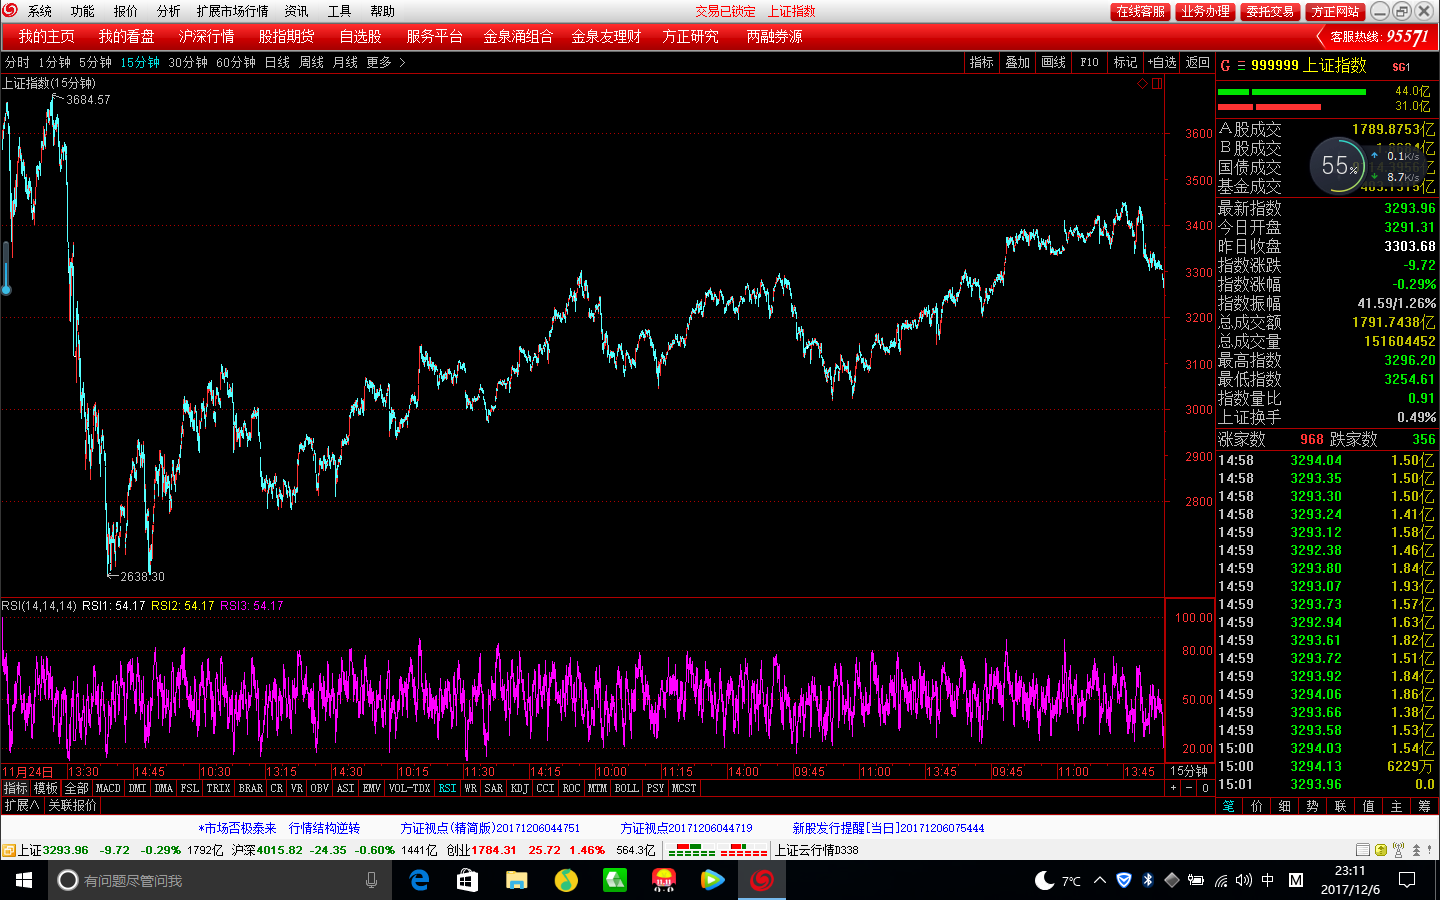Click the Cortana search box
Screen dimensions: 1440x900
click(218, 880)
